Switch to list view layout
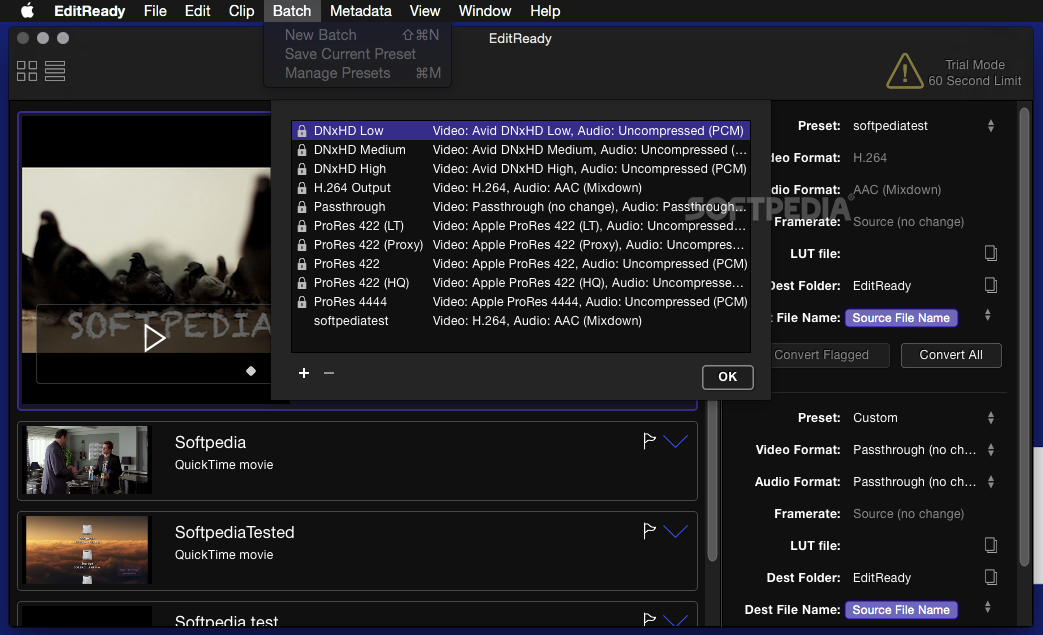 (x=55, y=71)
